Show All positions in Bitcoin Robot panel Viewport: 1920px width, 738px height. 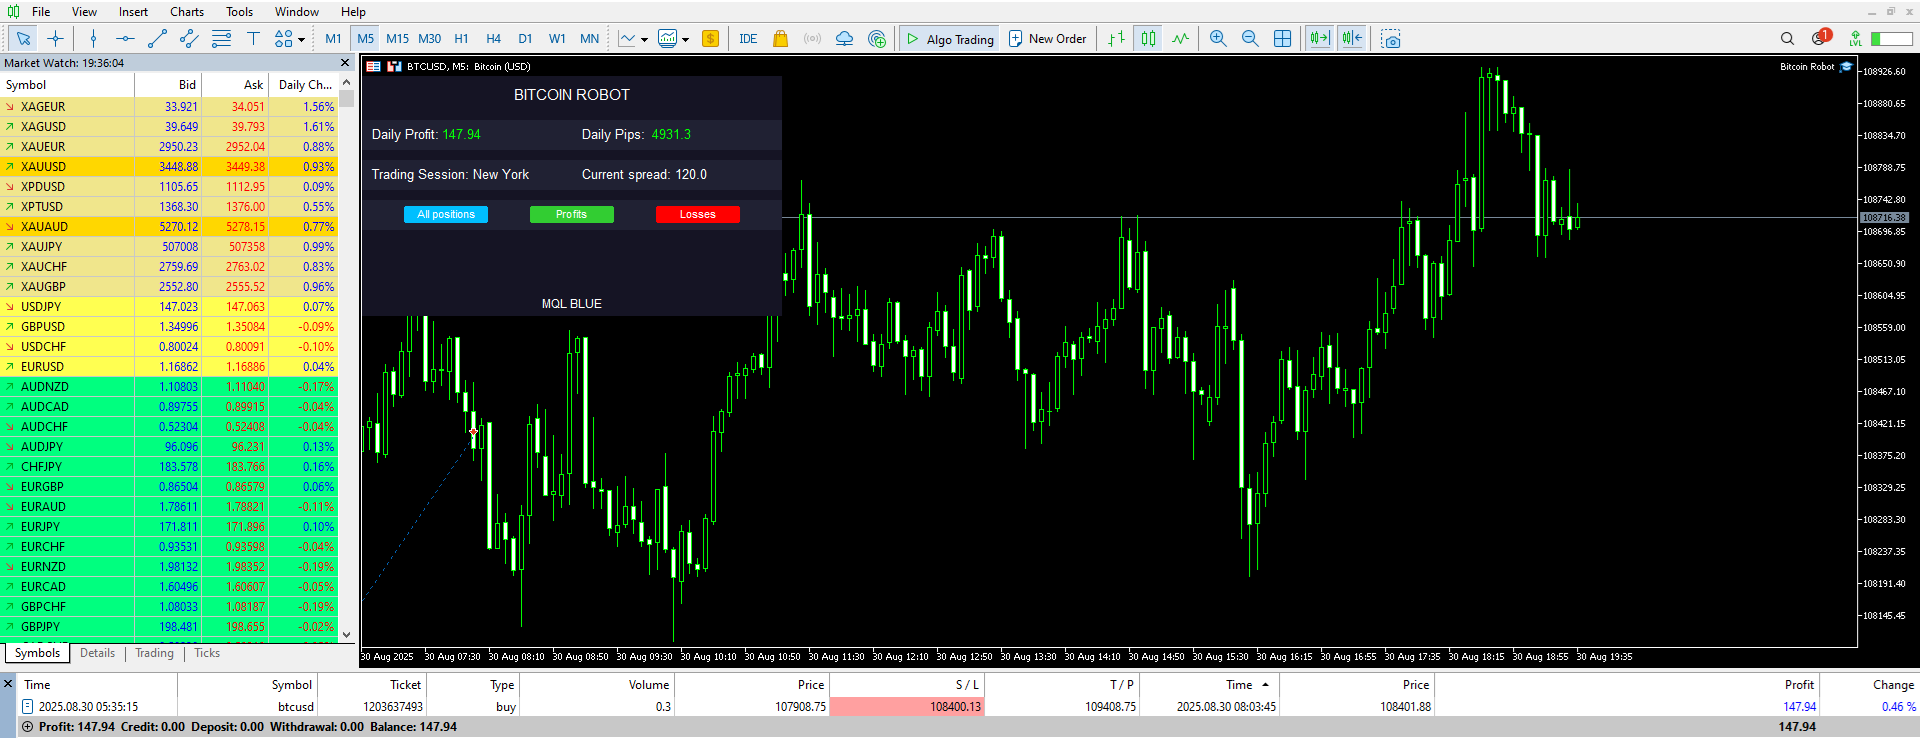pyautogui.click(x=446, y=214)
